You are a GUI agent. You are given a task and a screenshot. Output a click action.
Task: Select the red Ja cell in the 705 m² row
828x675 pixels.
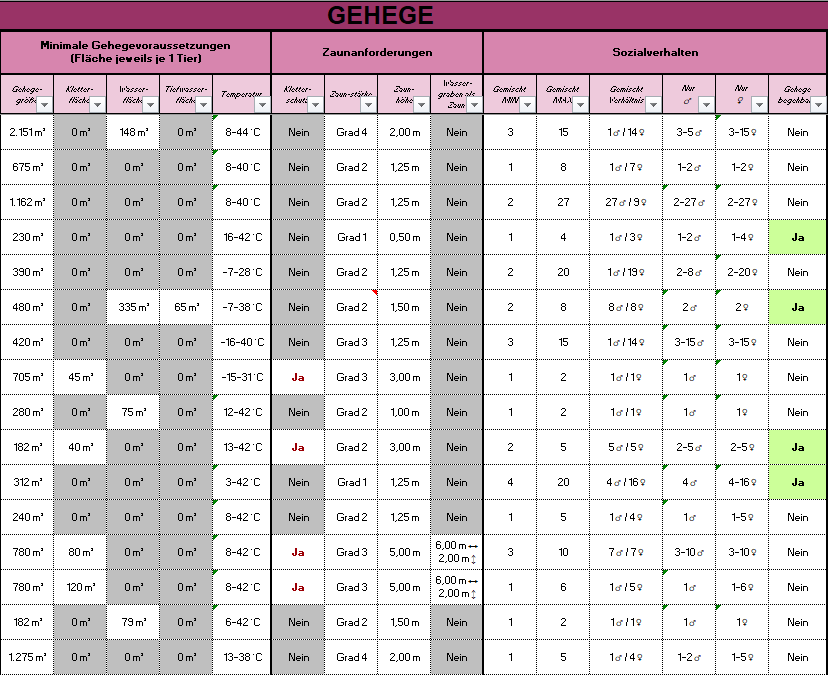(x=298, y=377)
